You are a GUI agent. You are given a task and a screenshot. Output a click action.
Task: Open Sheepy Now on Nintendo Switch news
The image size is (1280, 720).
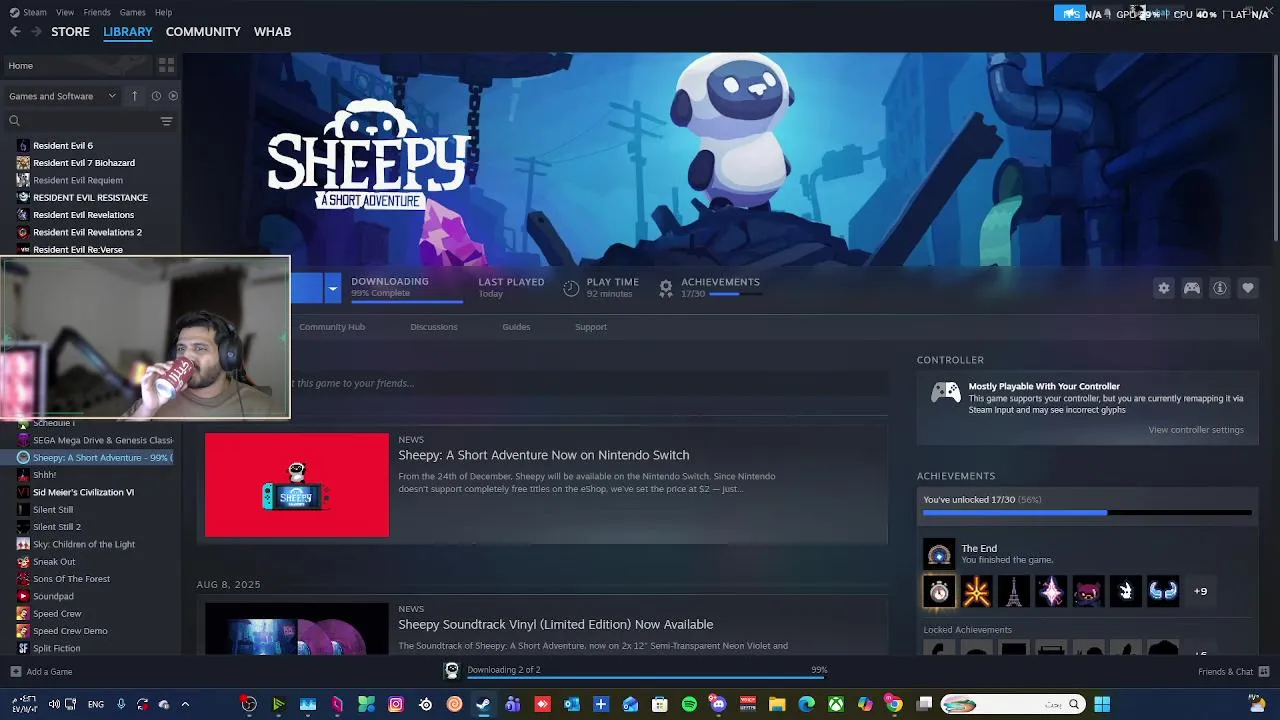point(544,455)
